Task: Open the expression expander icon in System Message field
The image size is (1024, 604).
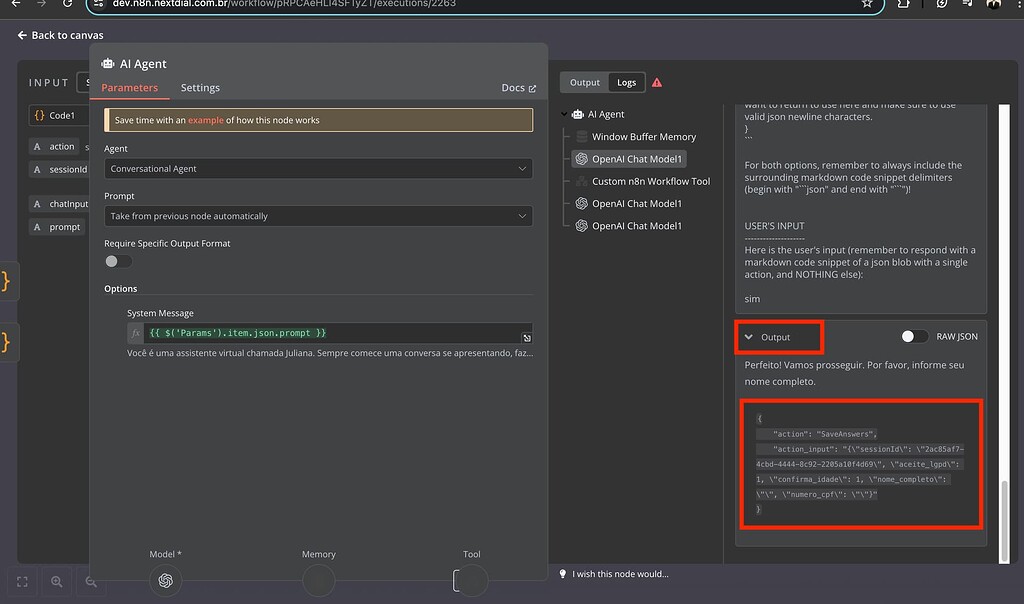Action: coord(527,336)
